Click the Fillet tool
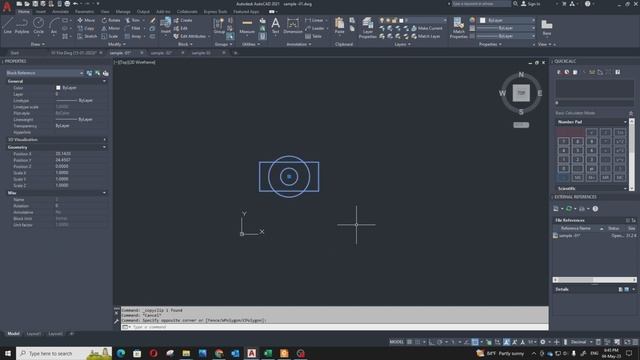 pyautogui.click(x=132, y=28)
